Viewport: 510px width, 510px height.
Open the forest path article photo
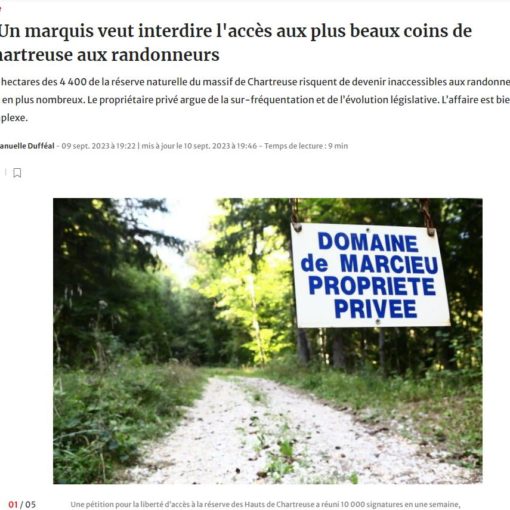point(268,341)
